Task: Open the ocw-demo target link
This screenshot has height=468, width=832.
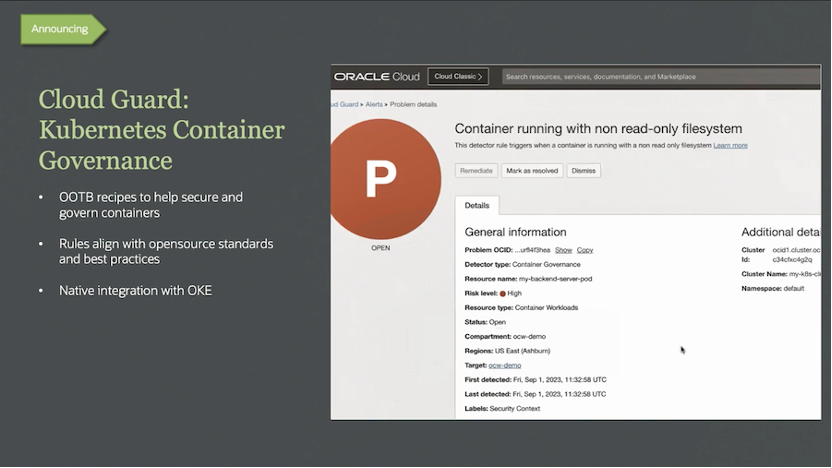Action: pos(505,366)
